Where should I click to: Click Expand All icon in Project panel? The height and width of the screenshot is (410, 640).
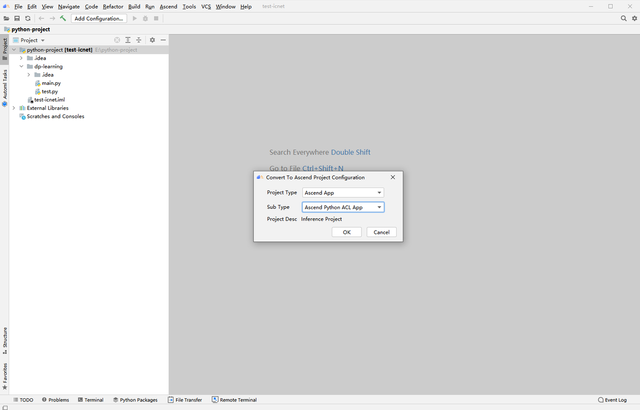pyautogui.click(x=128, y=40)
